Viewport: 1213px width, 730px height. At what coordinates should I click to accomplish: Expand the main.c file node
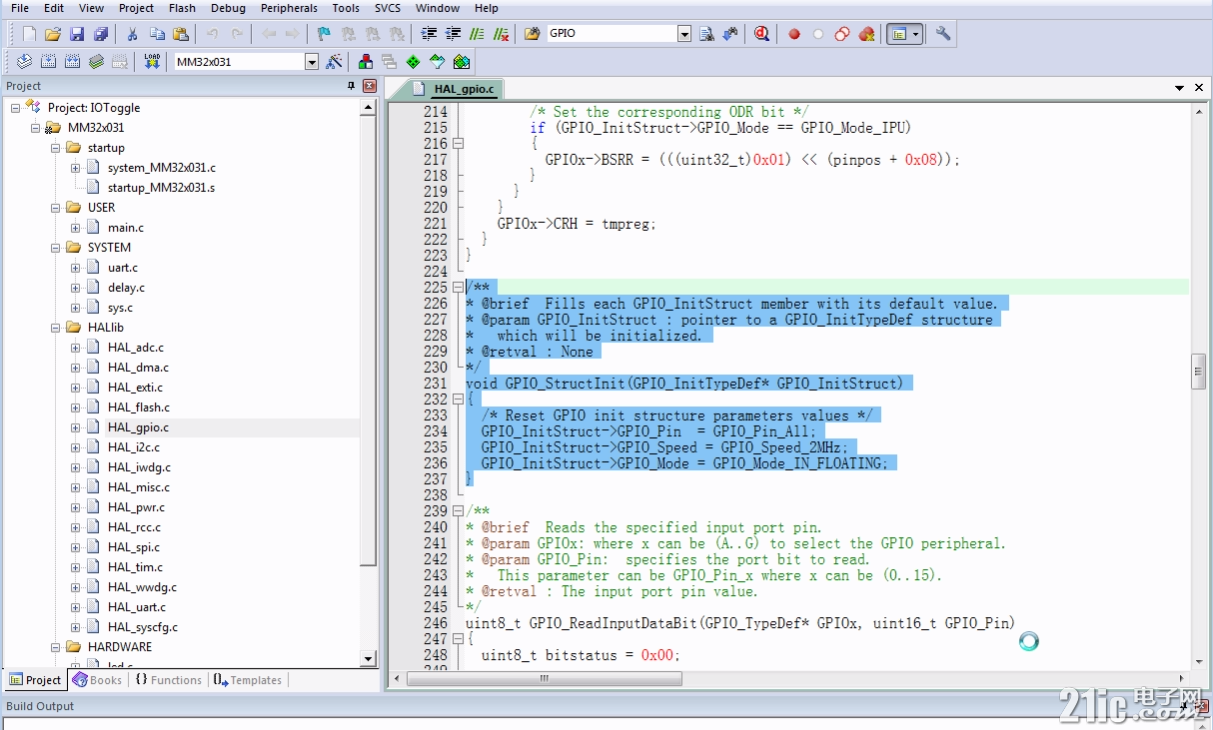pyautogui.click(x=76, y=227)
